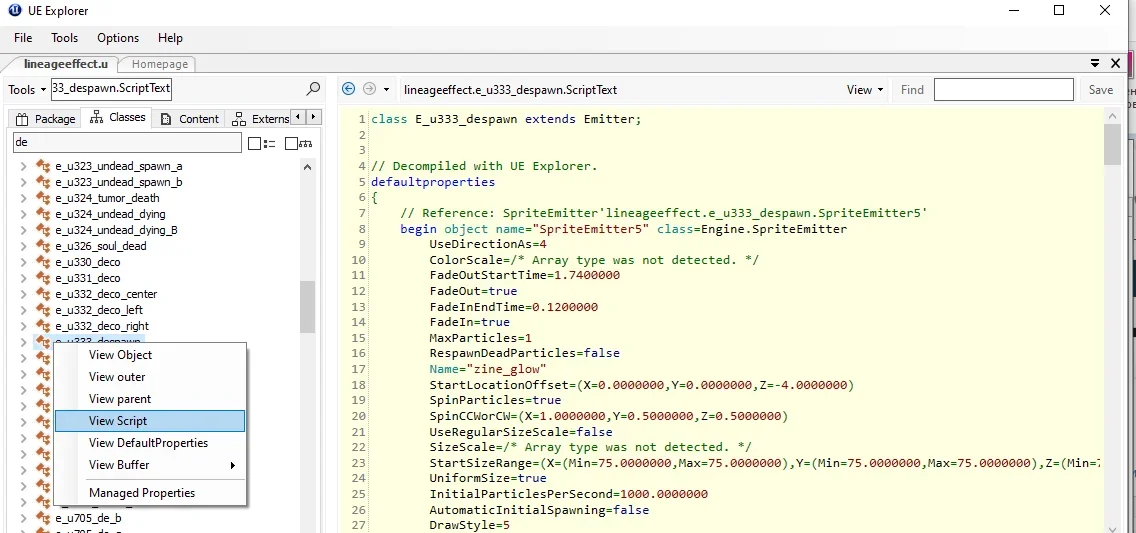Click the class icon of e_u324_tumor_death
Screen dimensions: 1136x533
[43, 198]
